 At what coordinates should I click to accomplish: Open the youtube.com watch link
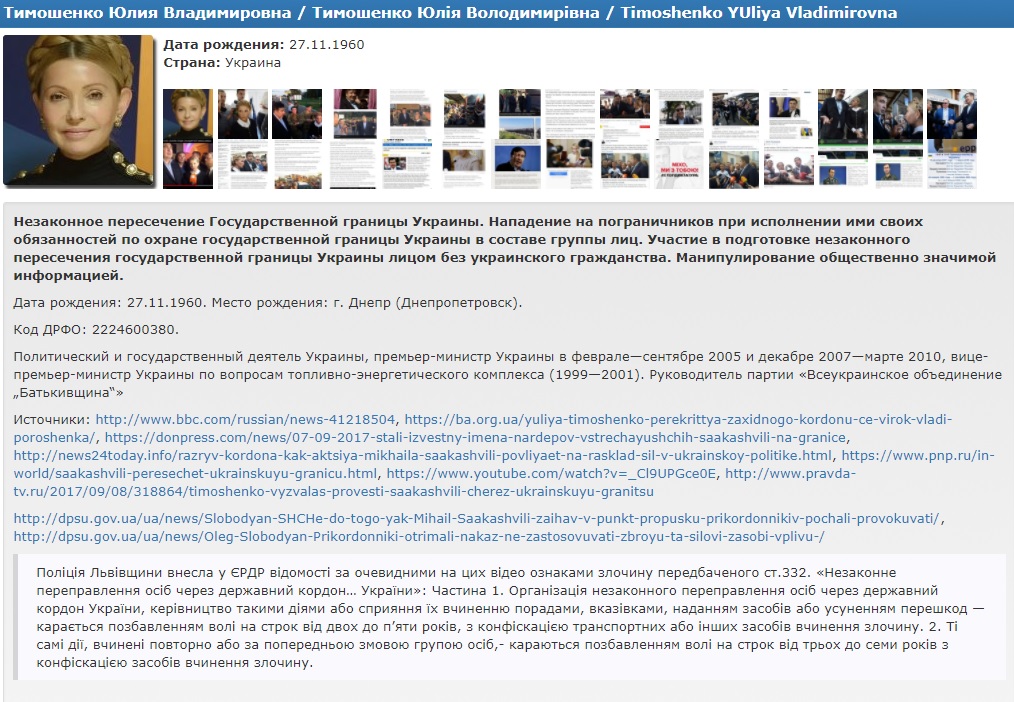click(x=551, y=473)
